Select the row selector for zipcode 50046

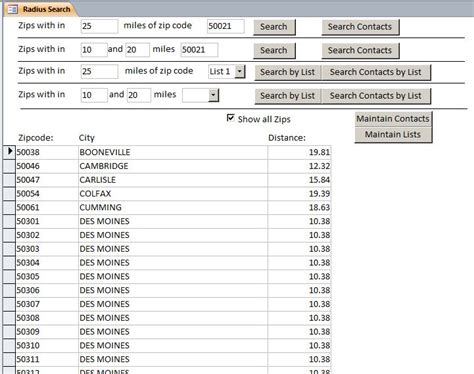coord(9,166)
